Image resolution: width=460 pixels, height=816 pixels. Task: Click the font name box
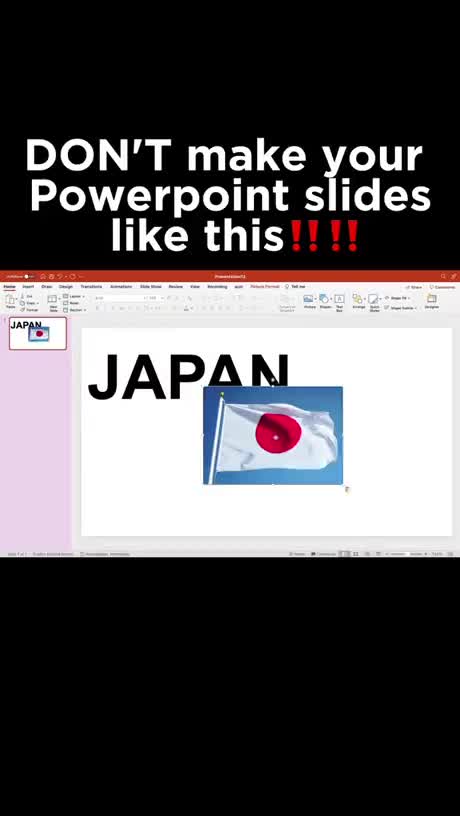click(118, 298)
